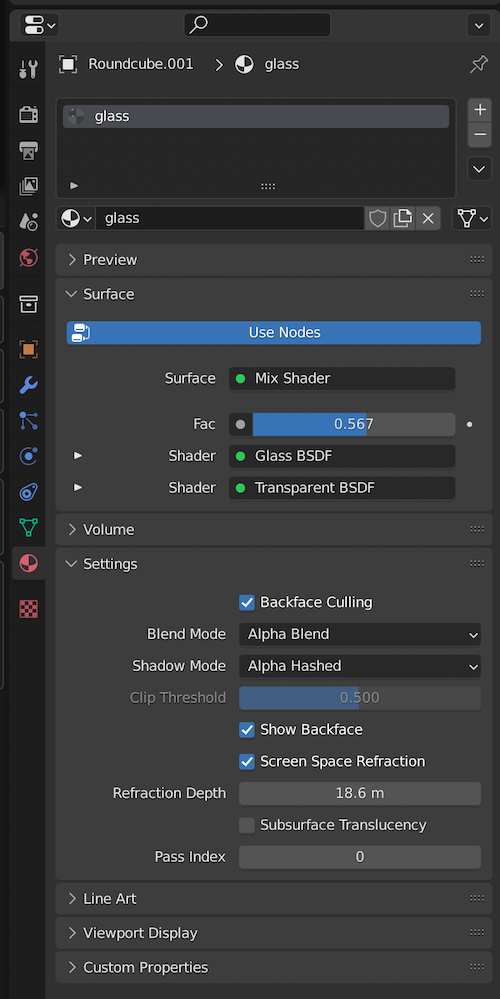The image size is (500, 999).
Task: Click the new material duplicate icon
Action: coord(403,219)
